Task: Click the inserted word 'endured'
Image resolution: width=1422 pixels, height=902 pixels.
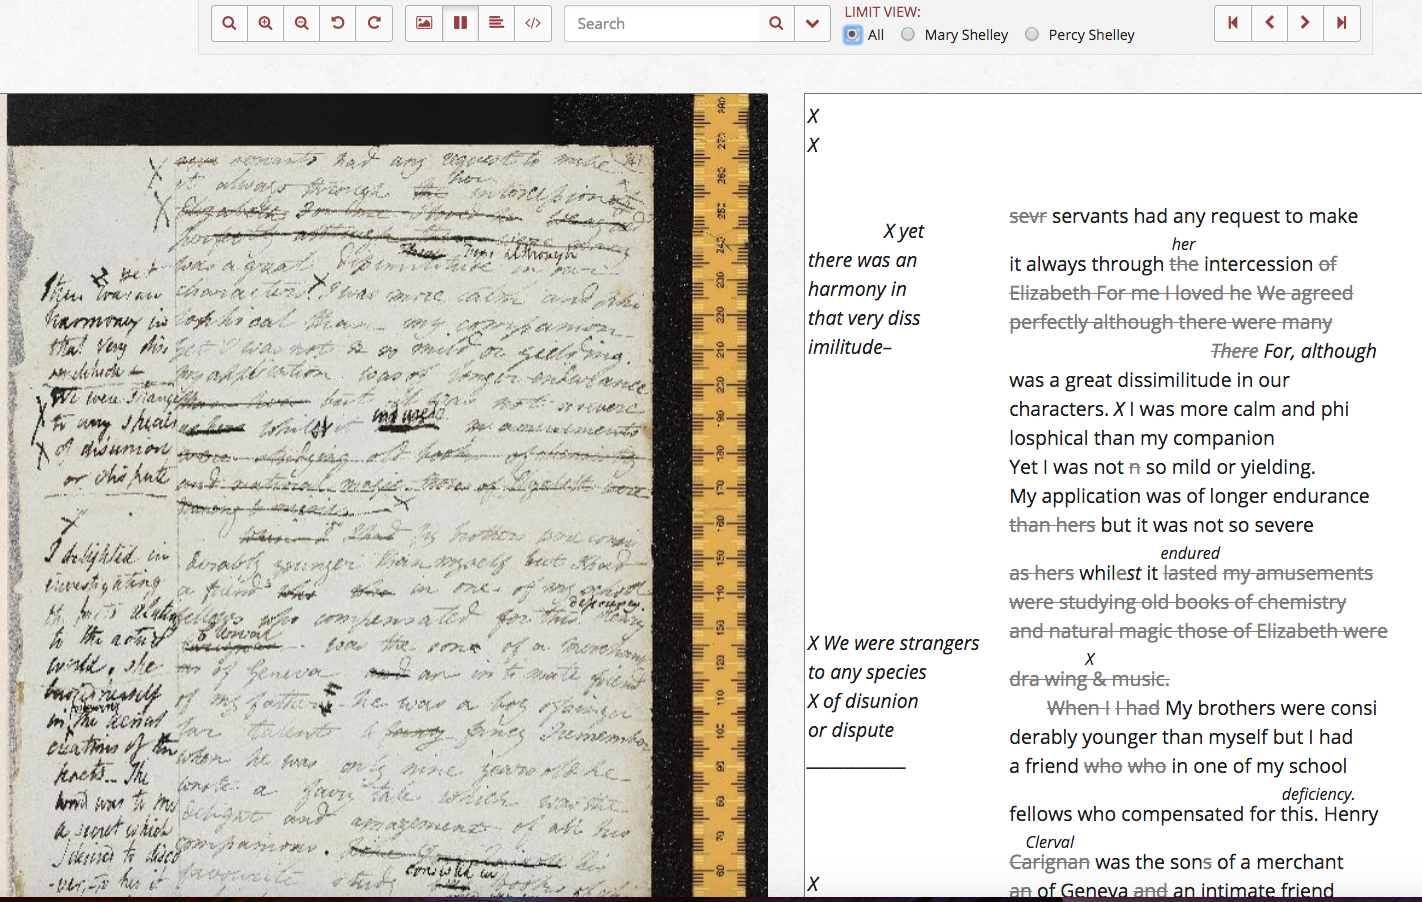Action: (1190, 553)
